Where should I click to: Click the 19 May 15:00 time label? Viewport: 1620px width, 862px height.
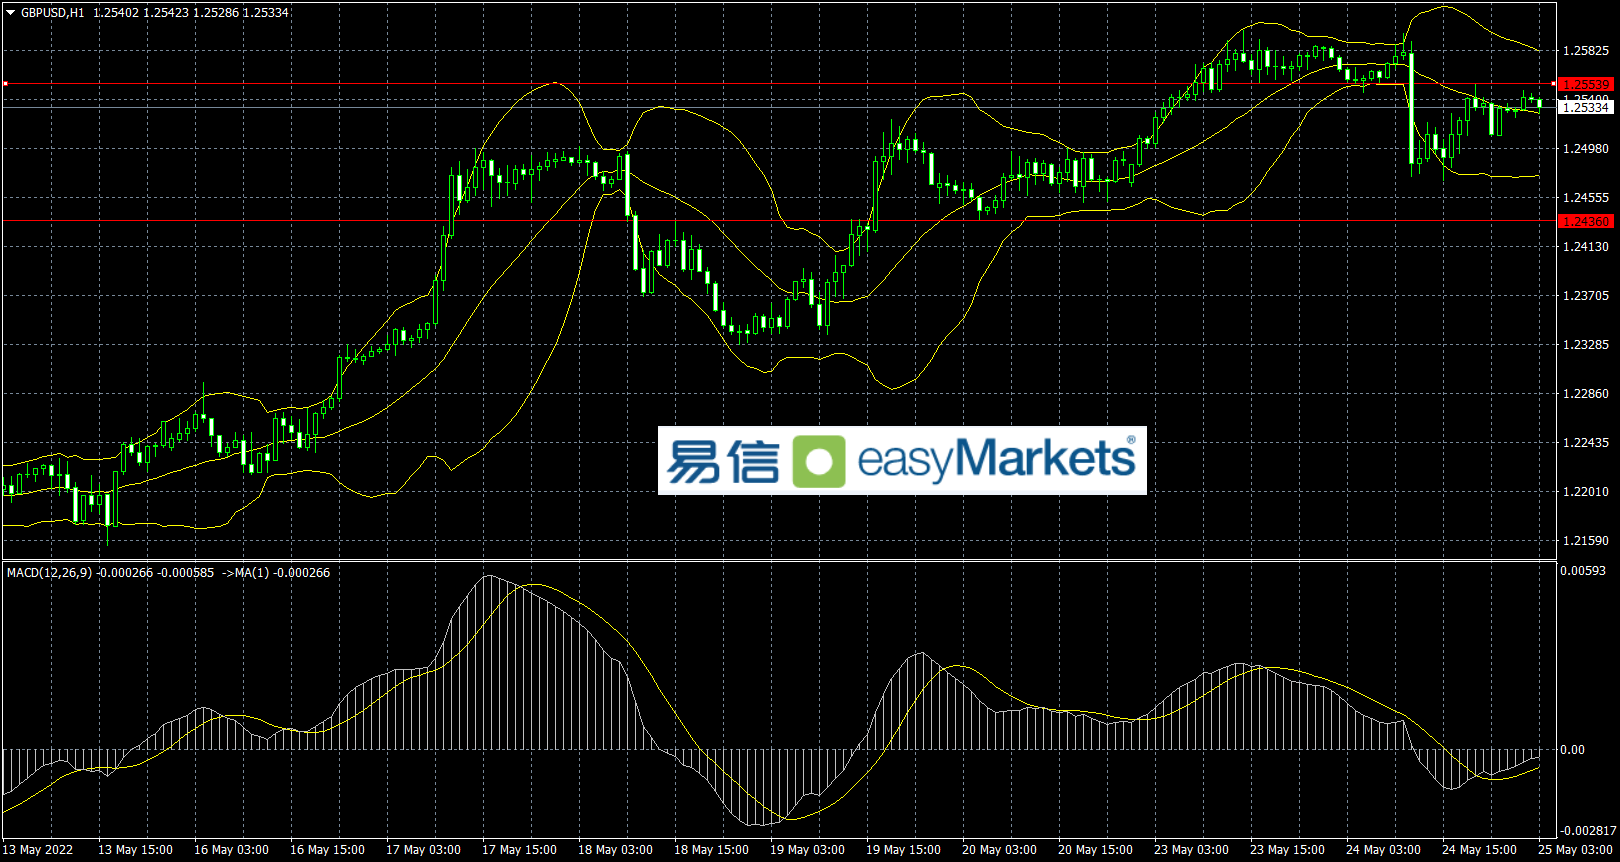click(903, 850)
